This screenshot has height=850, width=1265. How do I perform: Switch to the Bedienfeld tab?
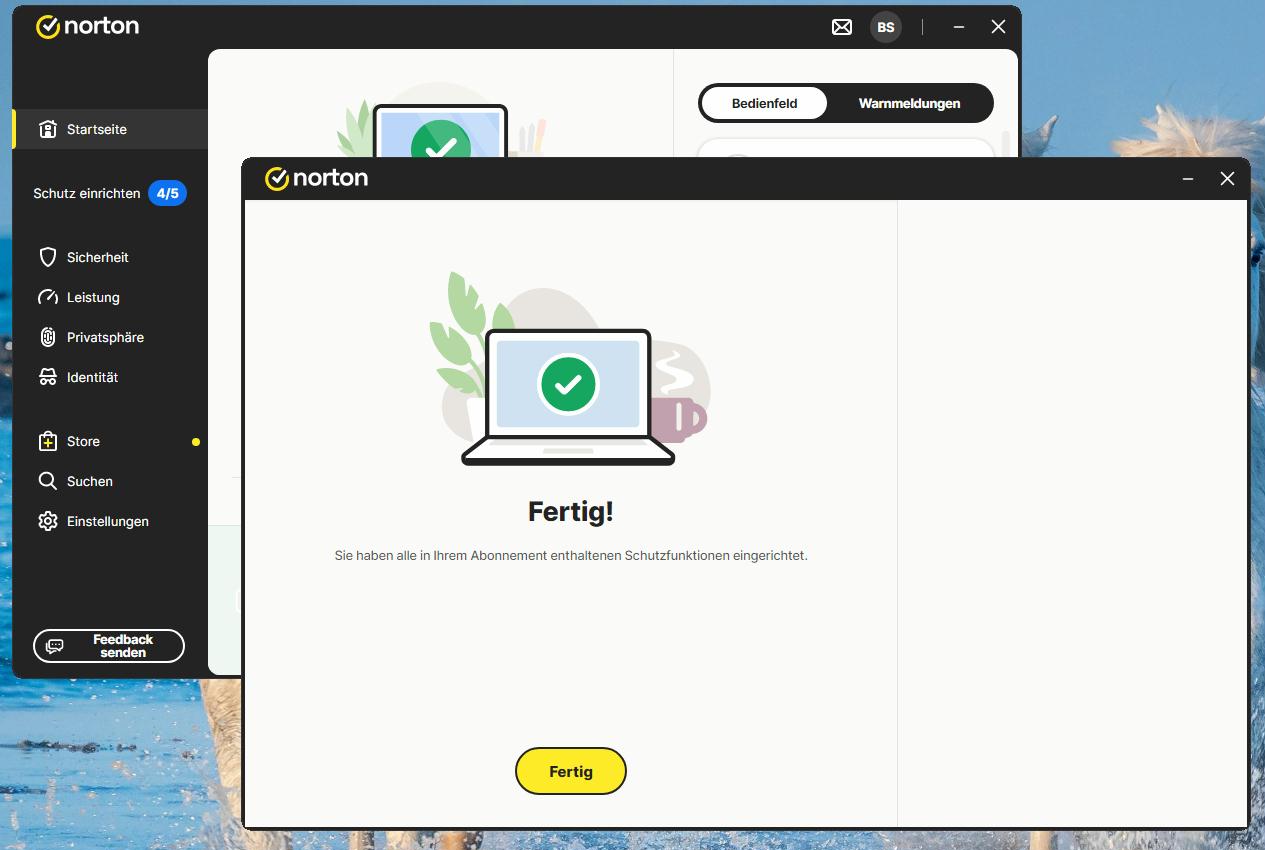pos(764,103)
